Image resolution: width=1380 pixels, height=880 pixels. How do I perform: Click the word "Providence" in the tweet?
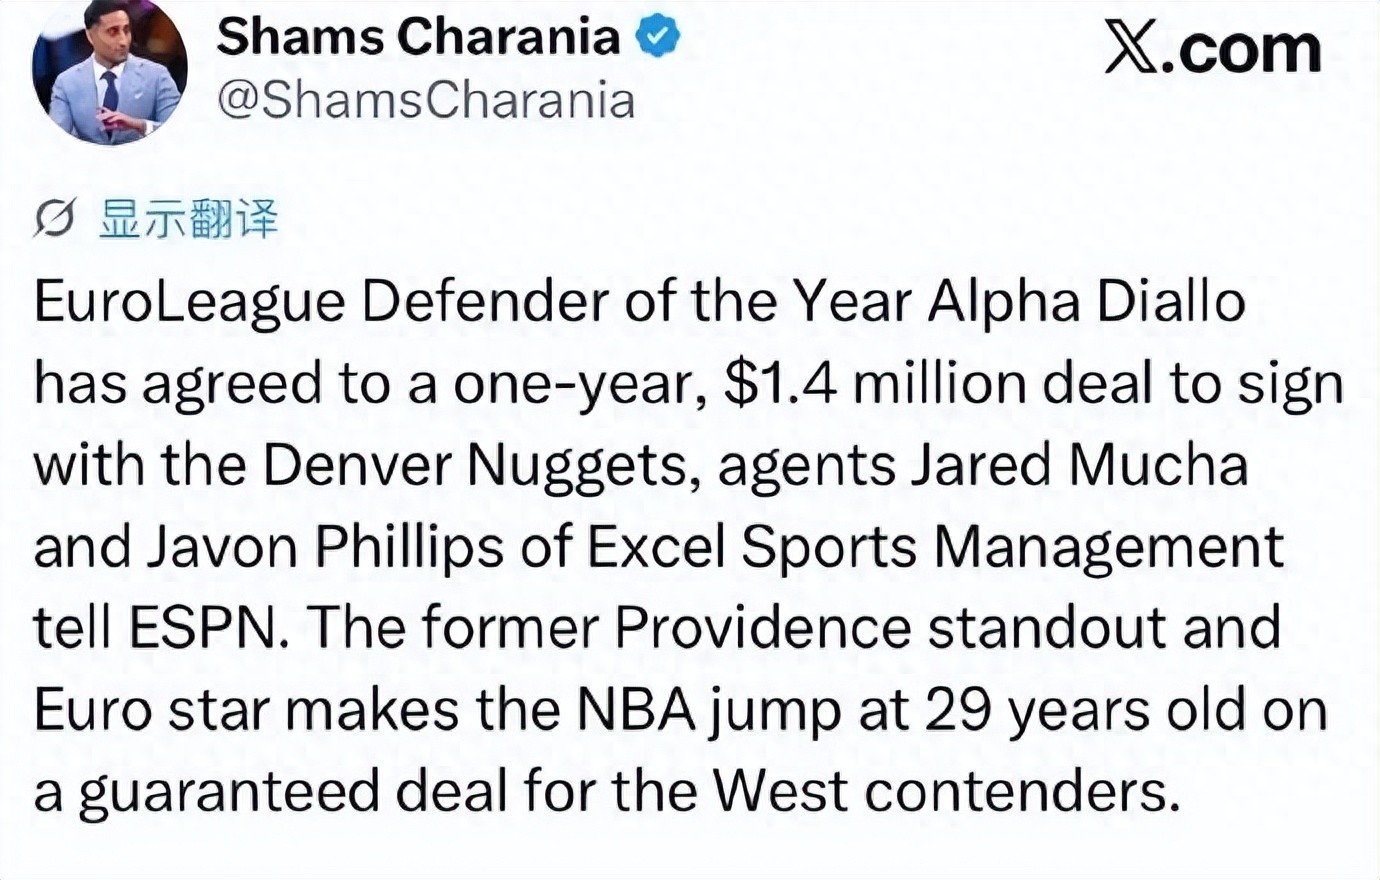(x=762, y=628)
